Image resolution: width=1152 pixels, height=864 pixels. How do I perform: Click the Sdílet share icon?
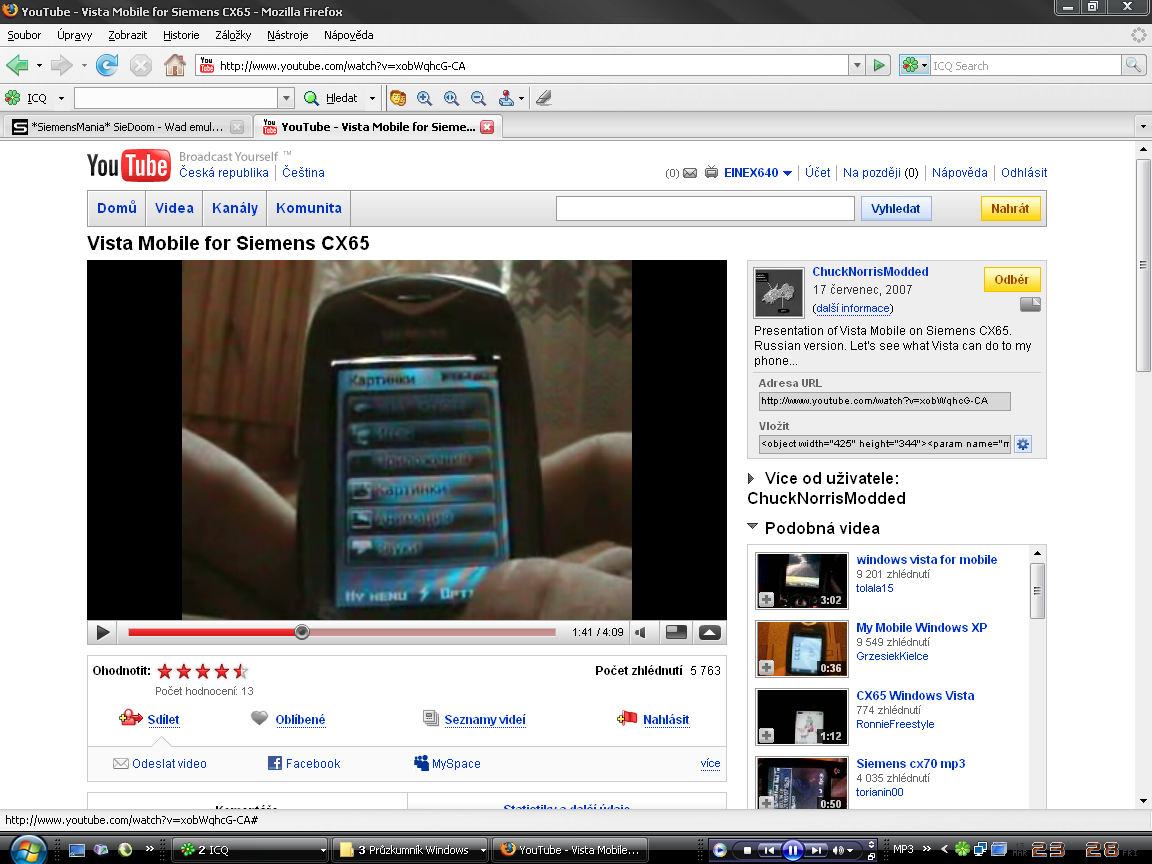tap(131, 718)
